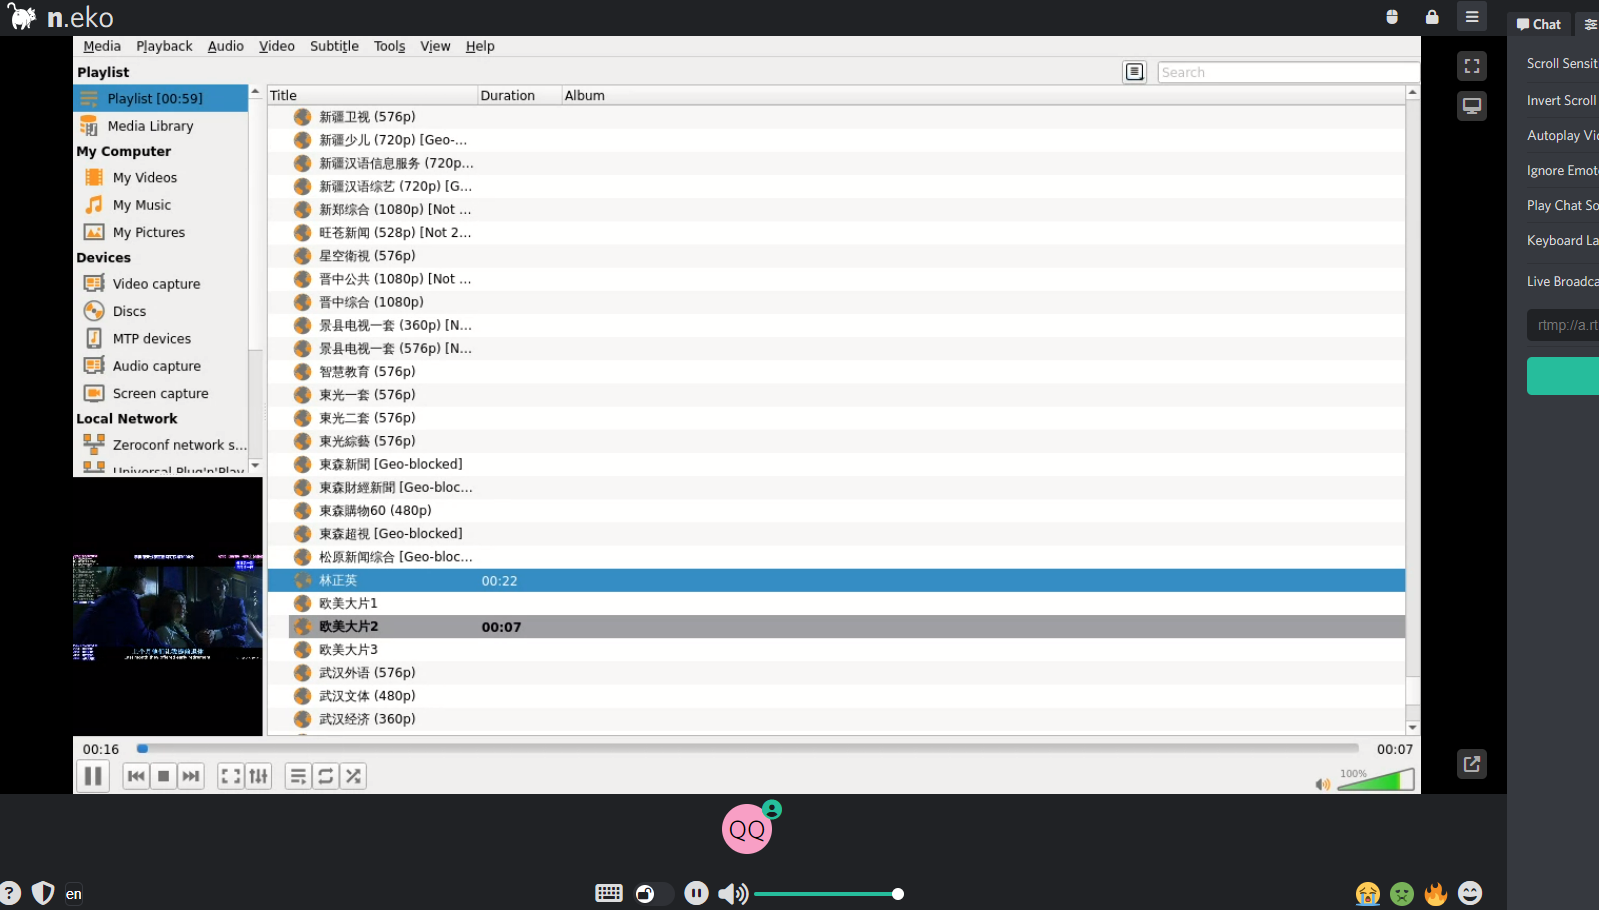Stop the current video playback

[164, 776]
